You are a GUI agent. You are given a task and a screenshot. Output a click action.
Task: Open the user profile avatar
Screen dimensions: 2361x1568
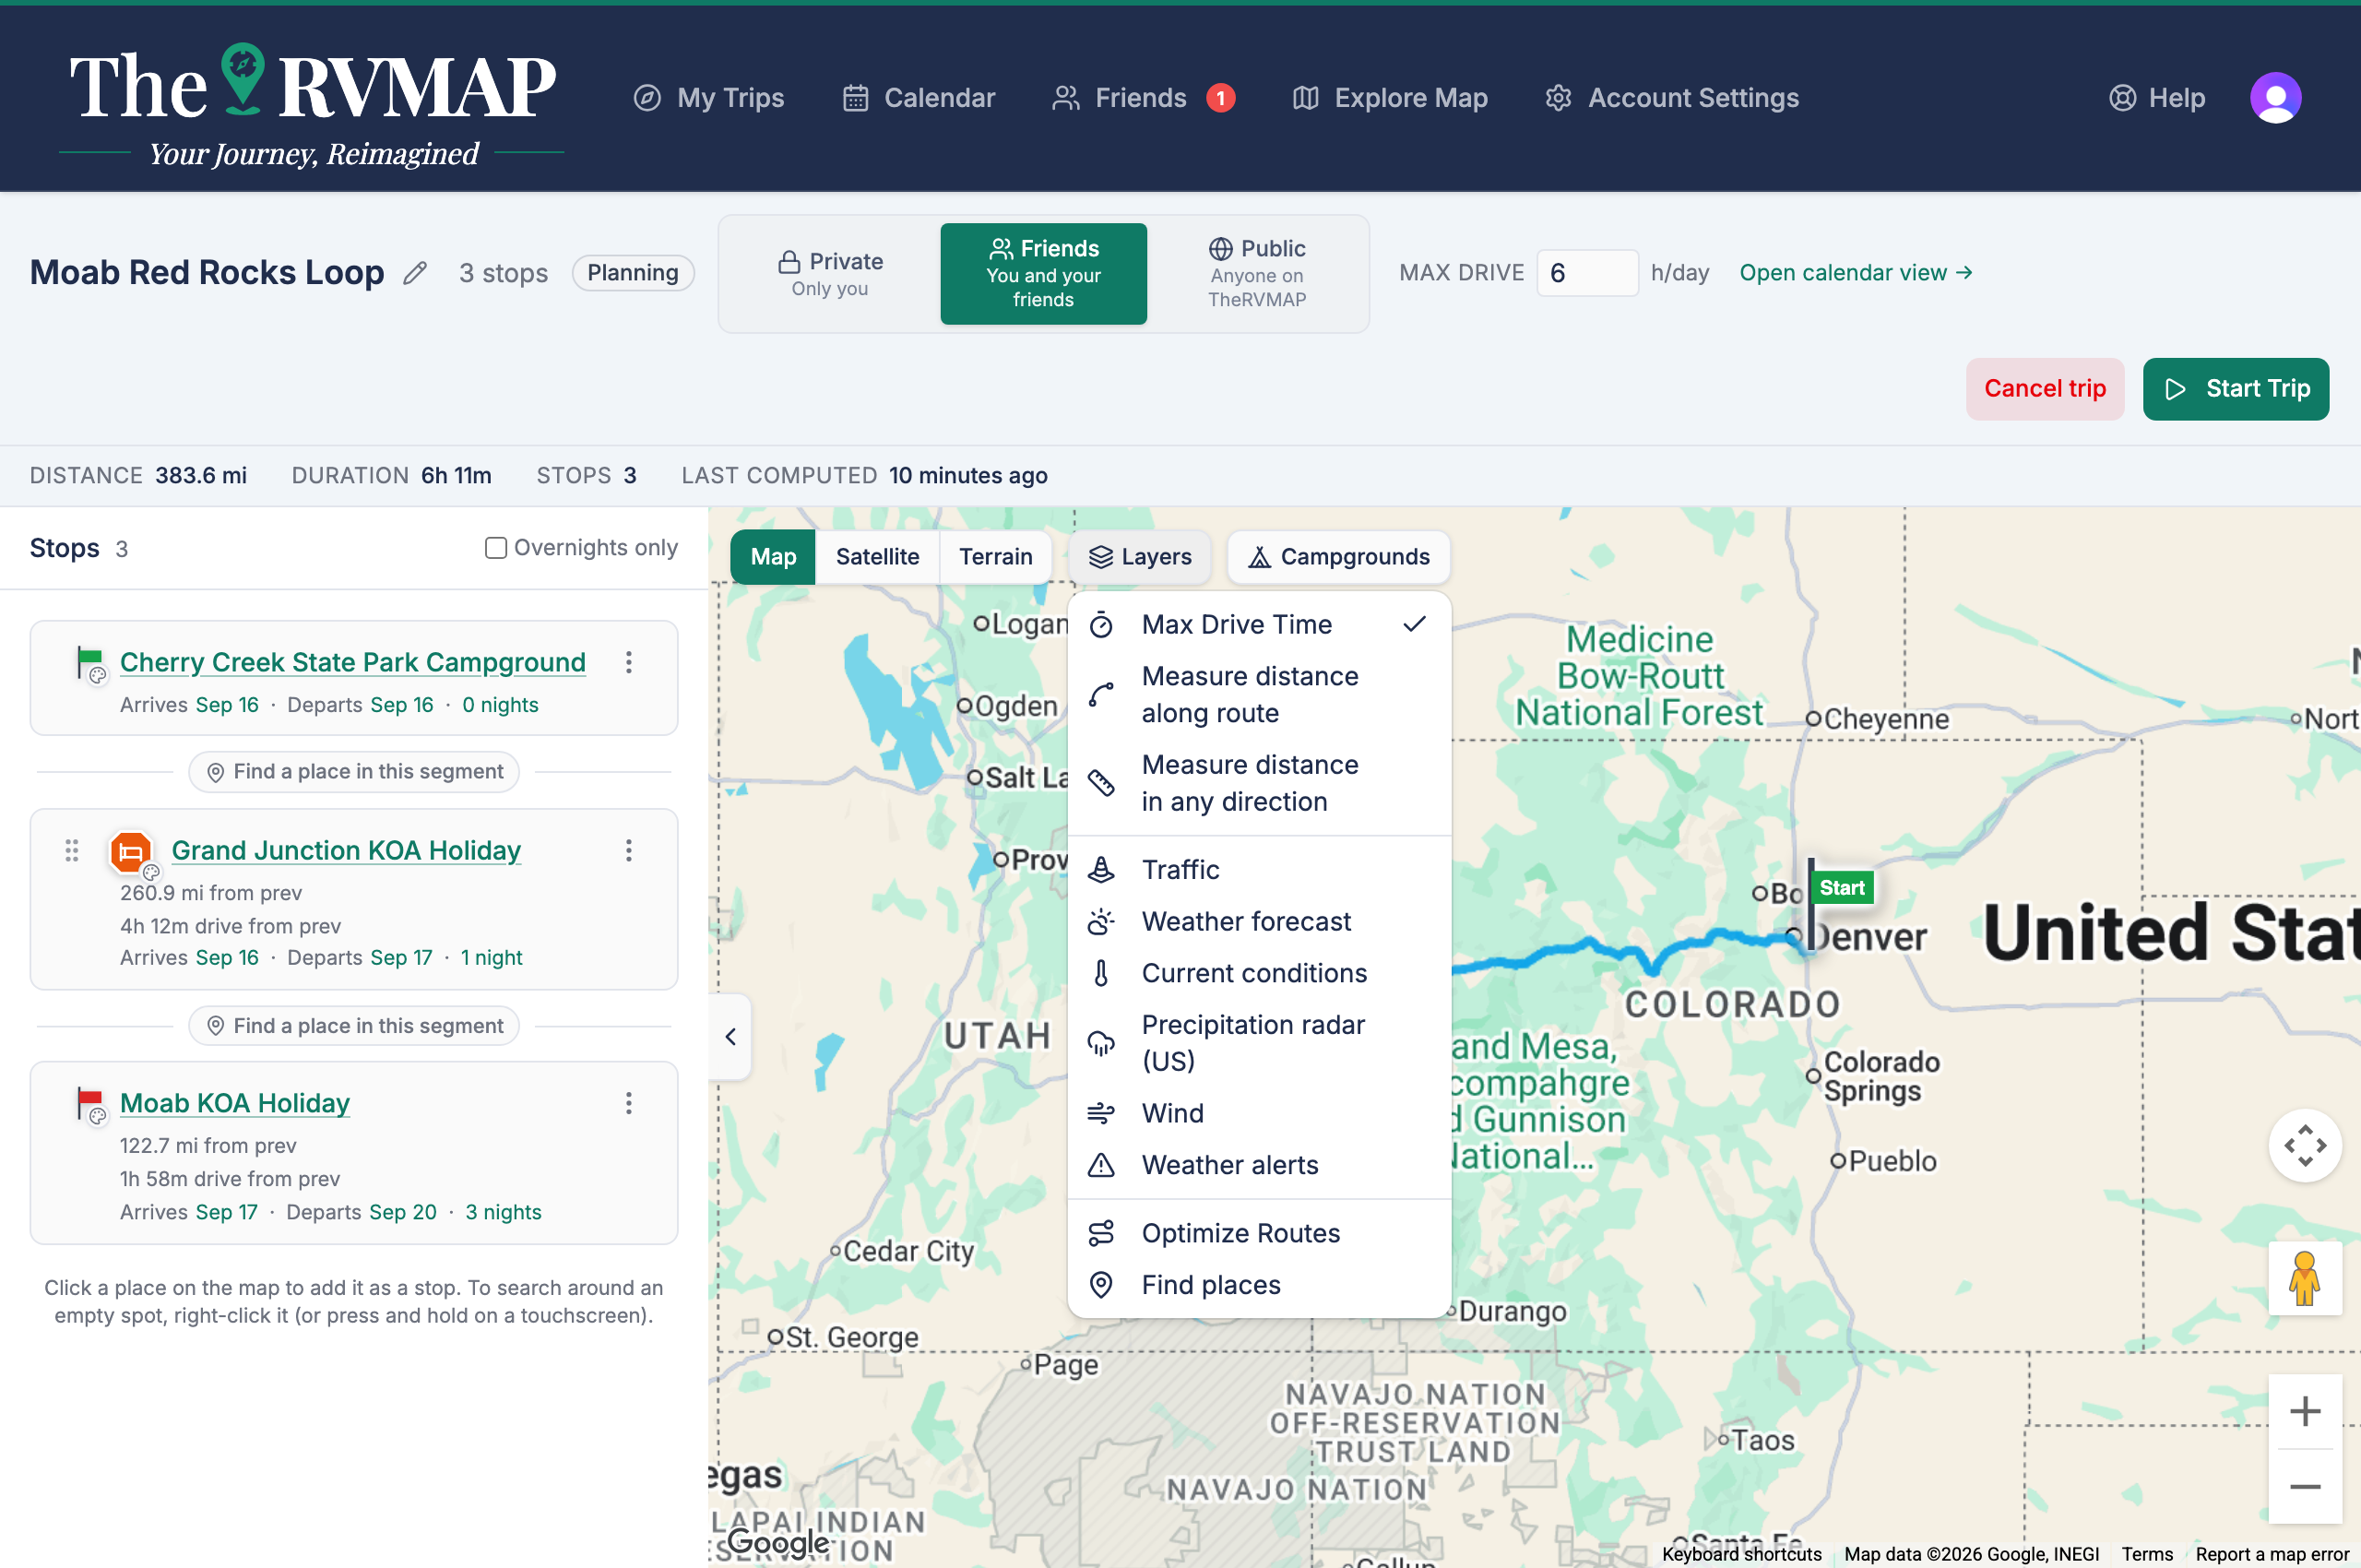coord(2275,98)
